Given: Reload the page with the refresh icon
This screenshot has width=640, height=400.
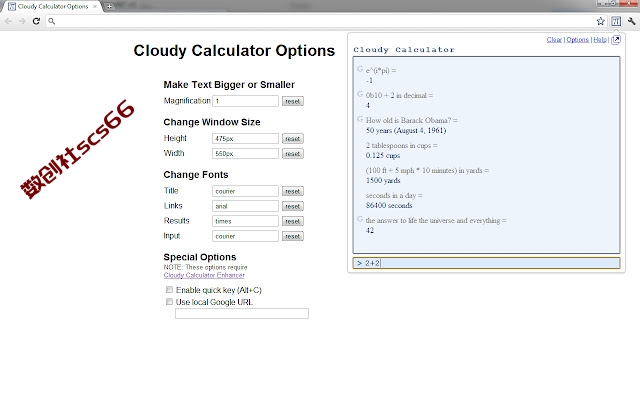Looking at the screenshot, I should click(36, 21).
